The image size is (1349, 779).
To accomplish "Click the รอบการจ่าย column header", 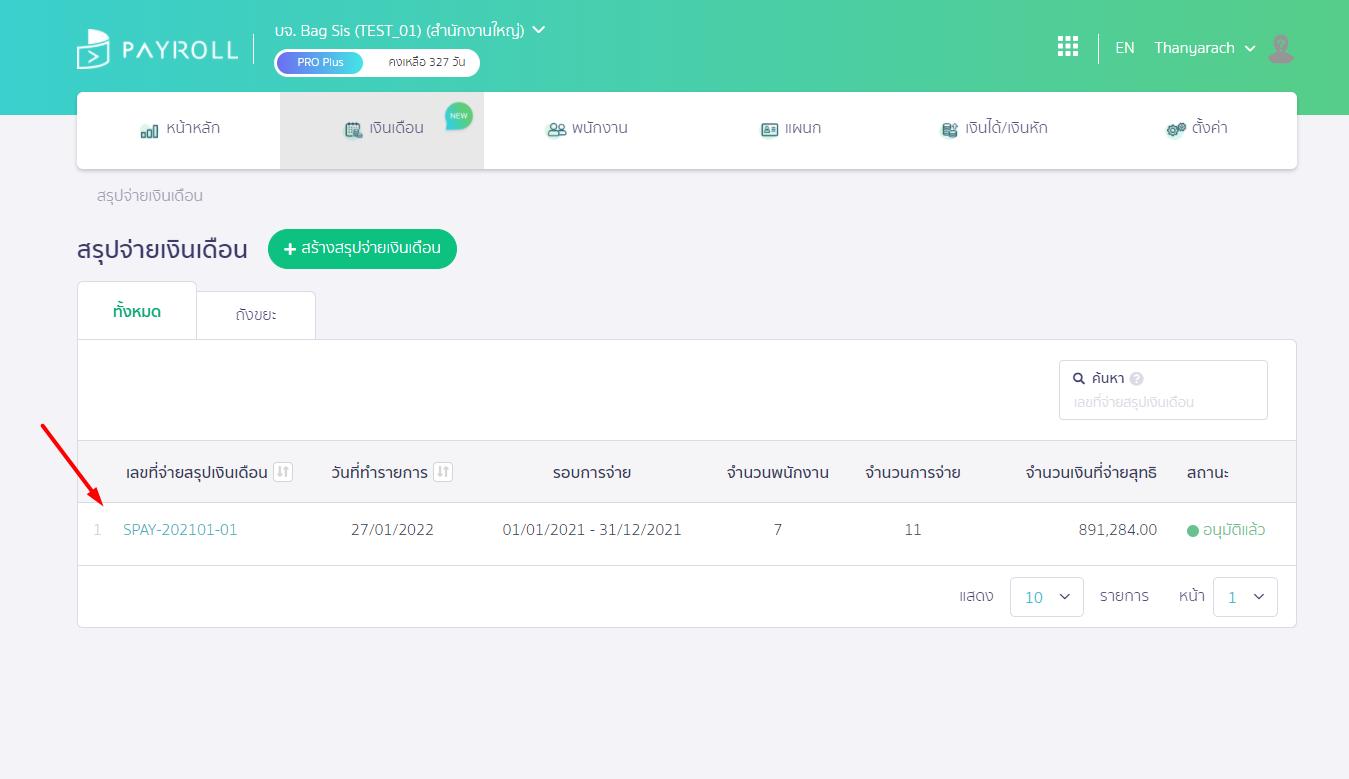I will [592, 472].
